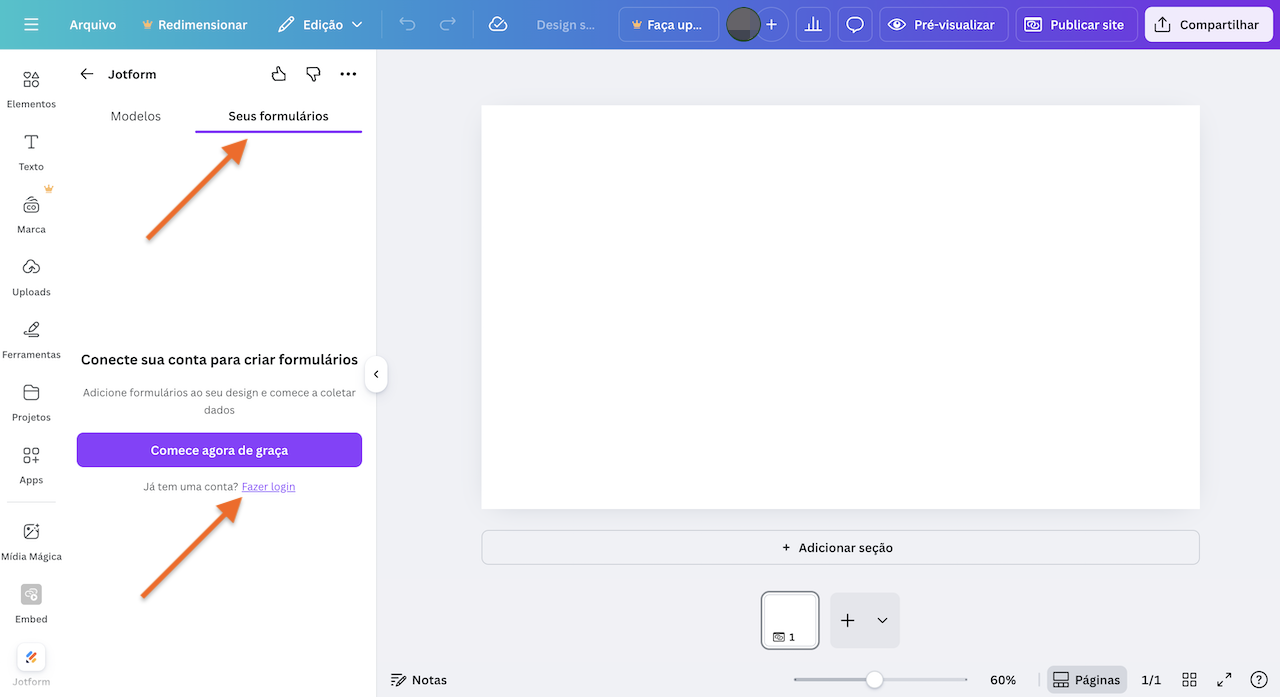Click Comece agora de graça button

click(x=219, y=449)
